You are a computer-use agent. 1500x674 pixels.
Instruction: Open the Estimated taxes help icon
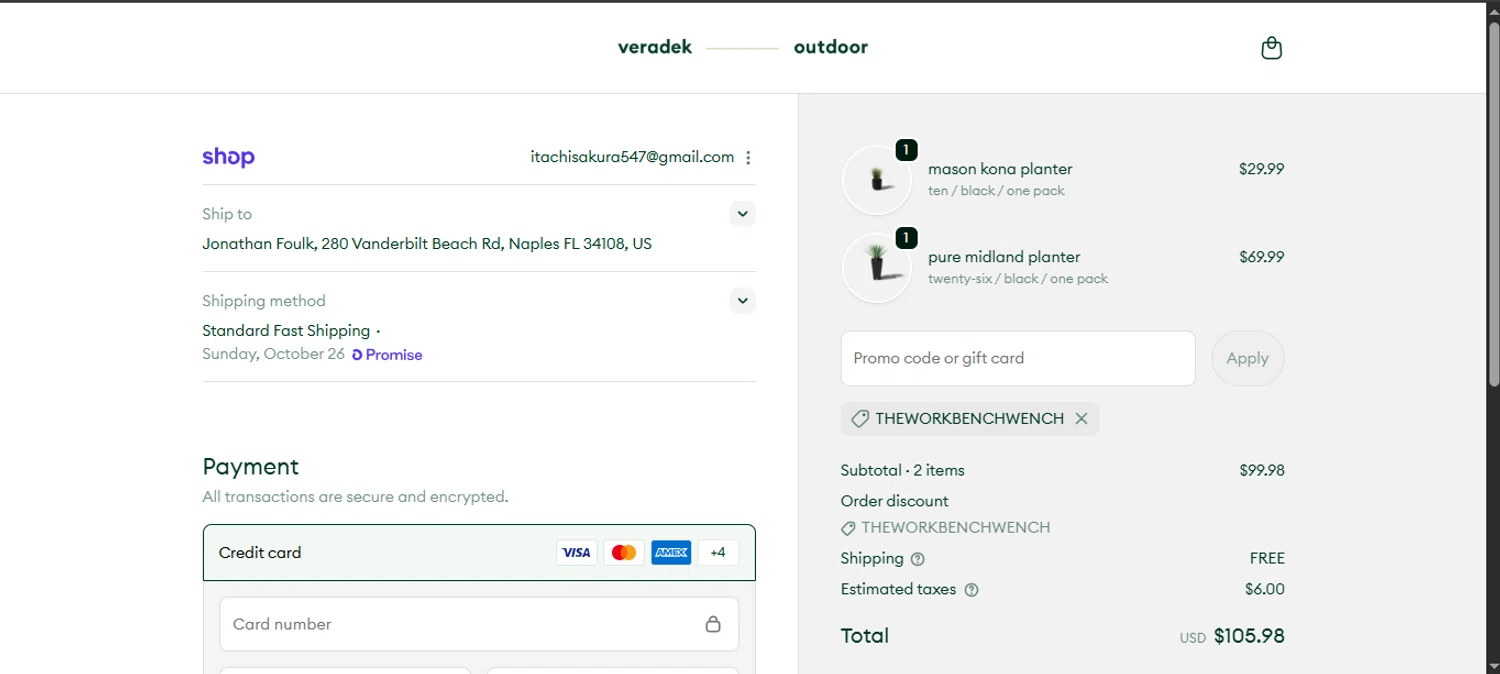pos(971,590)
